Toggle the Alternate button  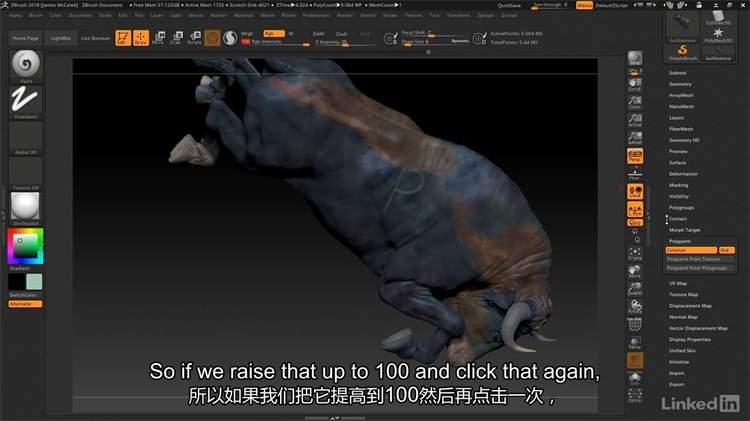(25, 304)
